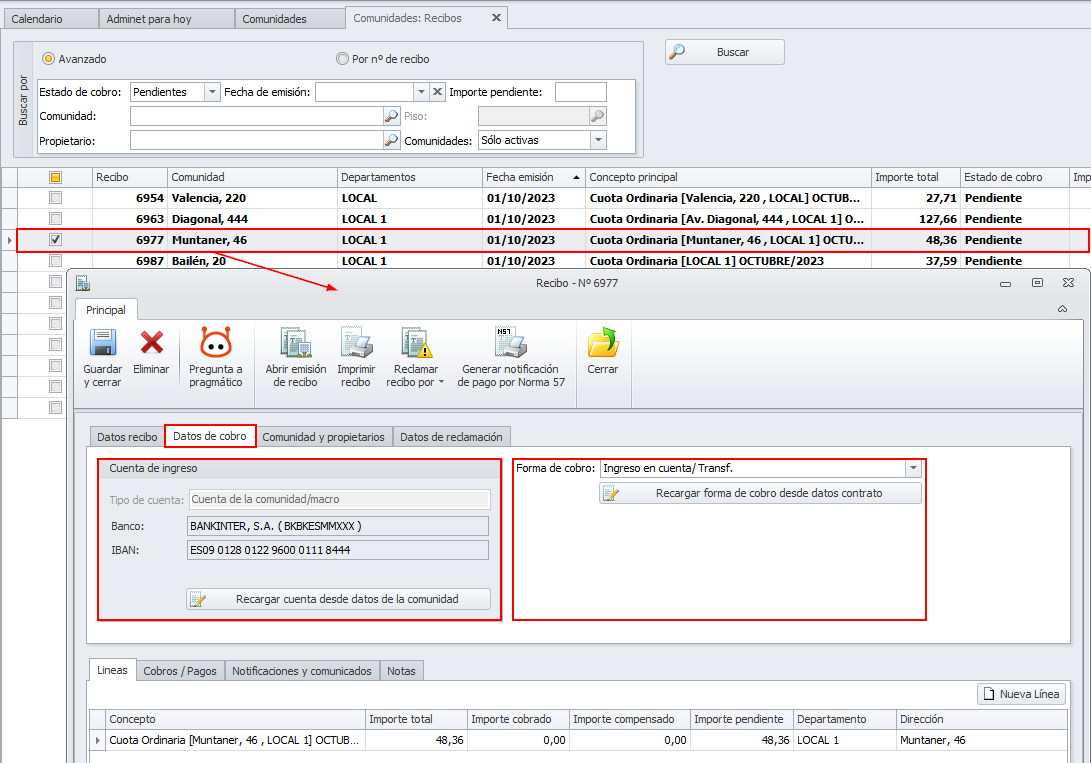1091x763 pixels.
Task: Click the red Eliminar X icon
Action: (x=151, y=343)
